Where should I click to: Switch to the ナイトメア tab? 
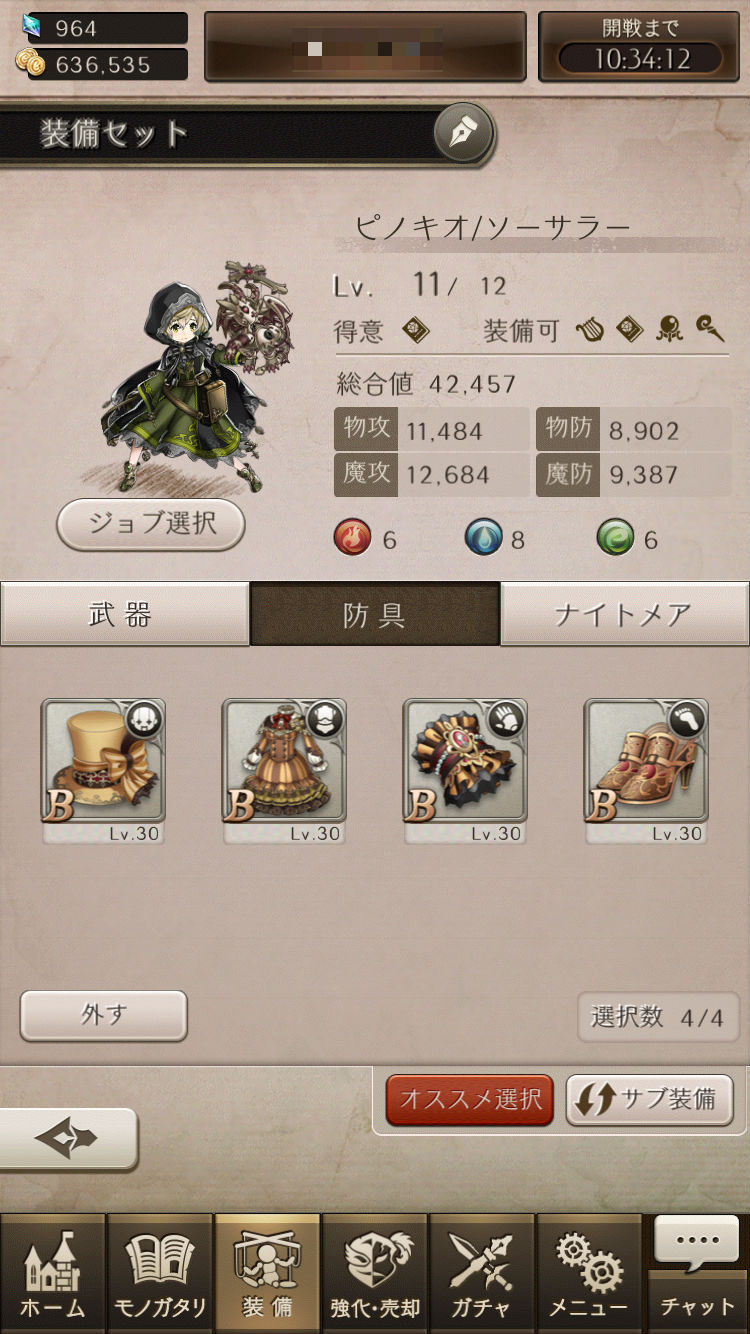point(625,614)
